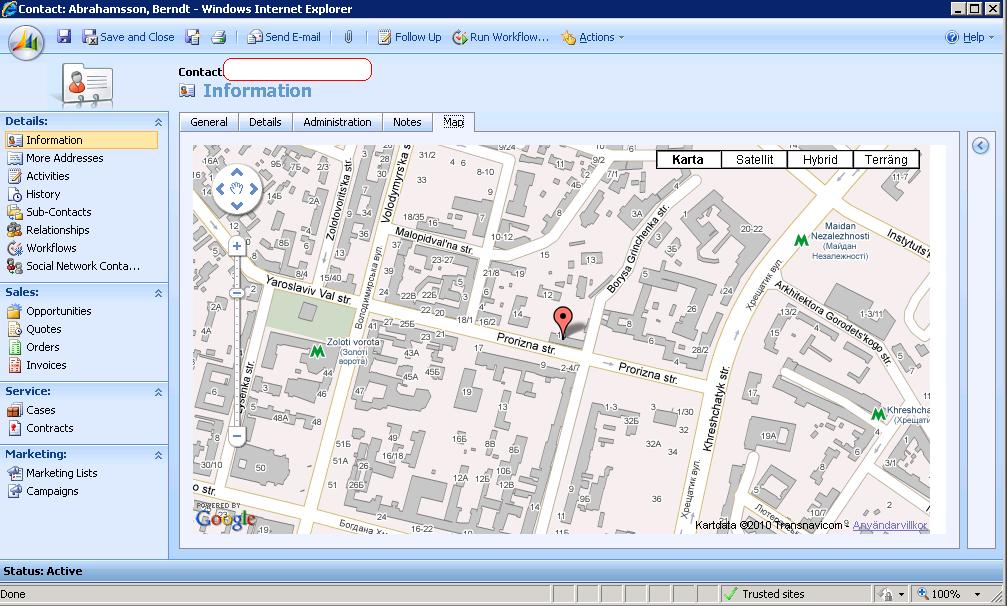The image size is (1007, 606).
Task: Open Sub-Contacts navigation item
Action: click(x=49, y=212)
